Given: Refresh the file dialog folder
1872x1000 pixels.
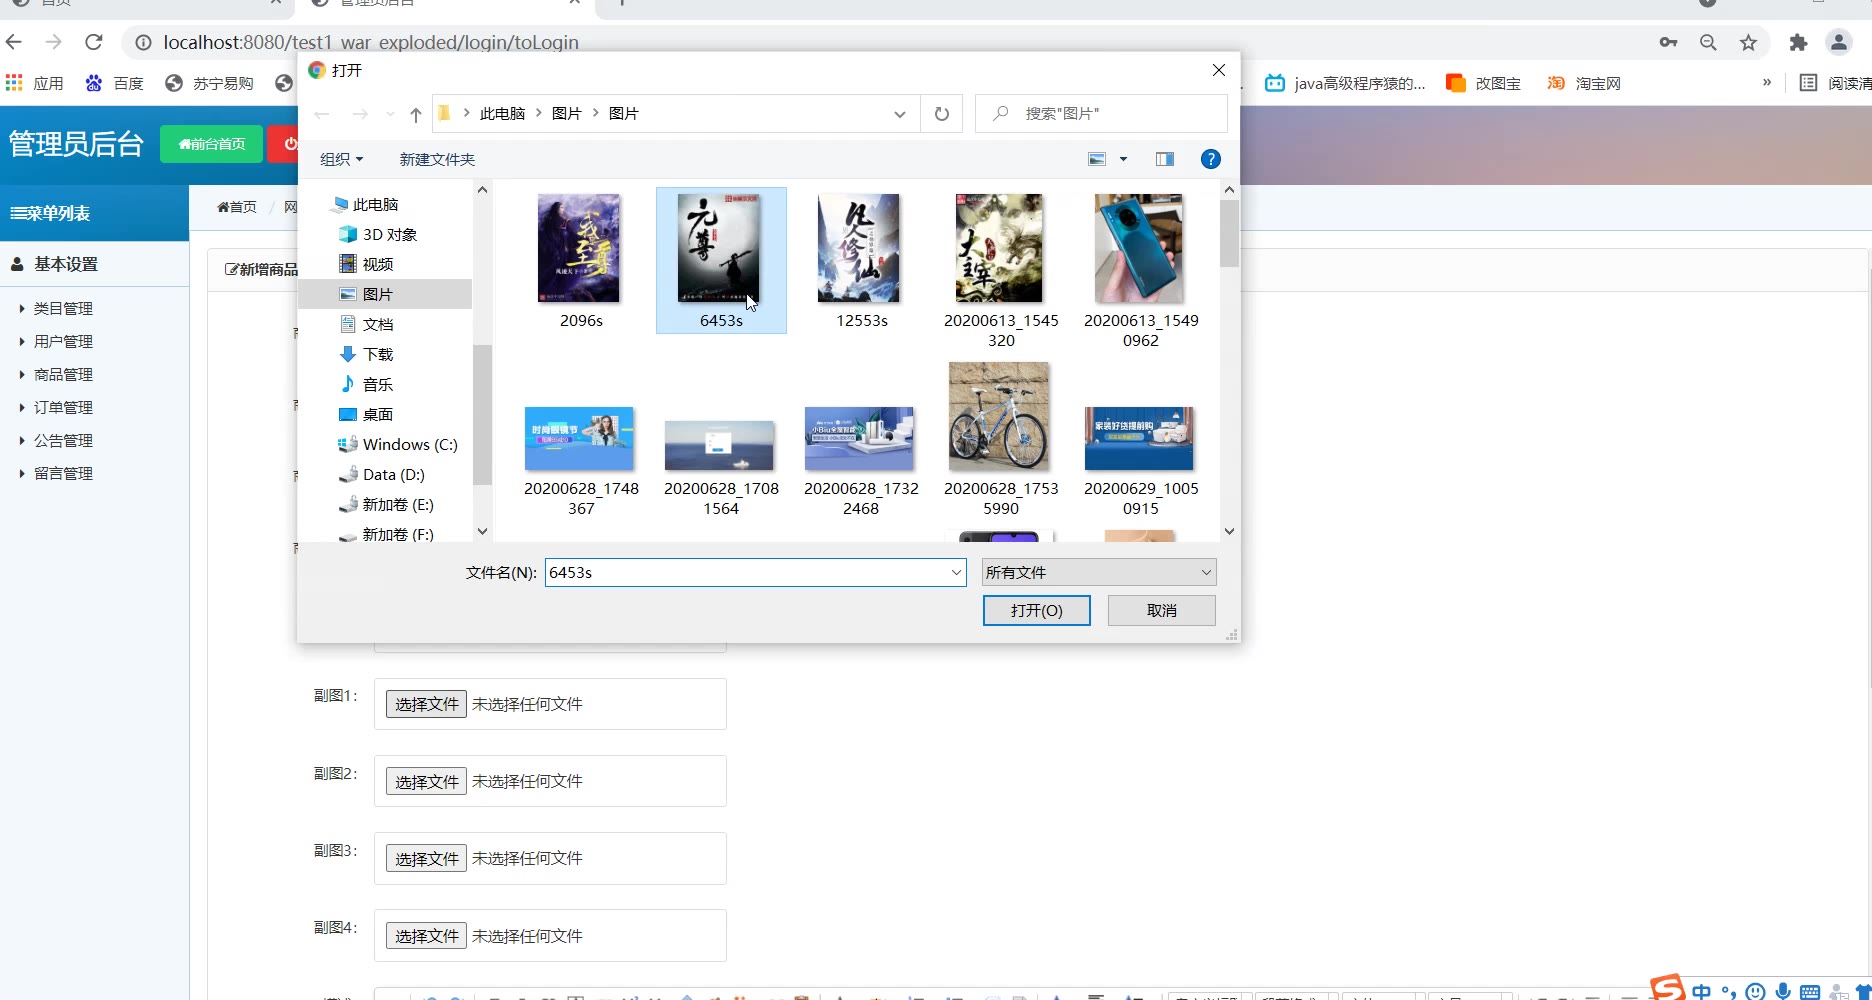Looking at the screenshot, I should 941,114.
